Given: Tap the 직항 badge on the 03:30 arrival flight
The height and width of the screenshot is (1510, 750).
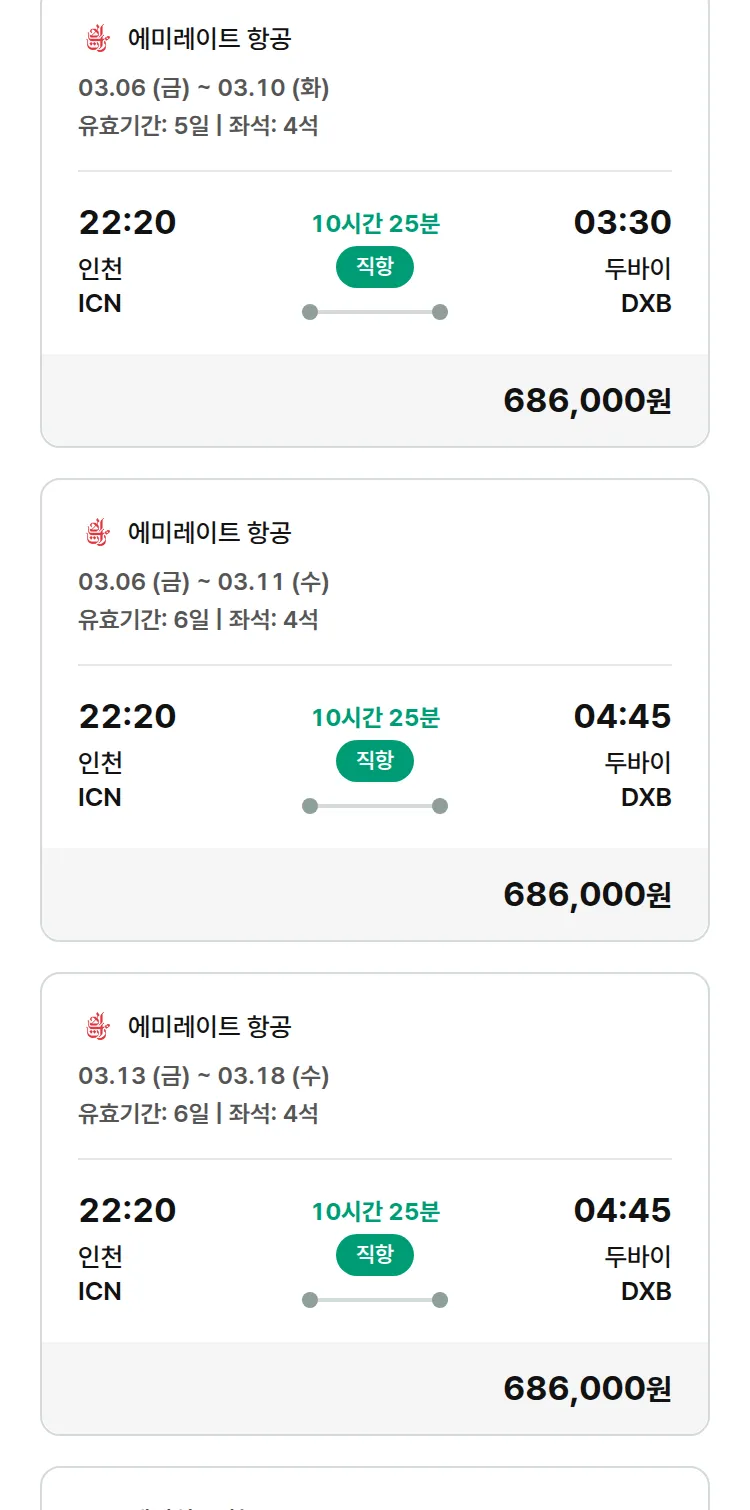Looking at the screenshot, I should point(375,267).
